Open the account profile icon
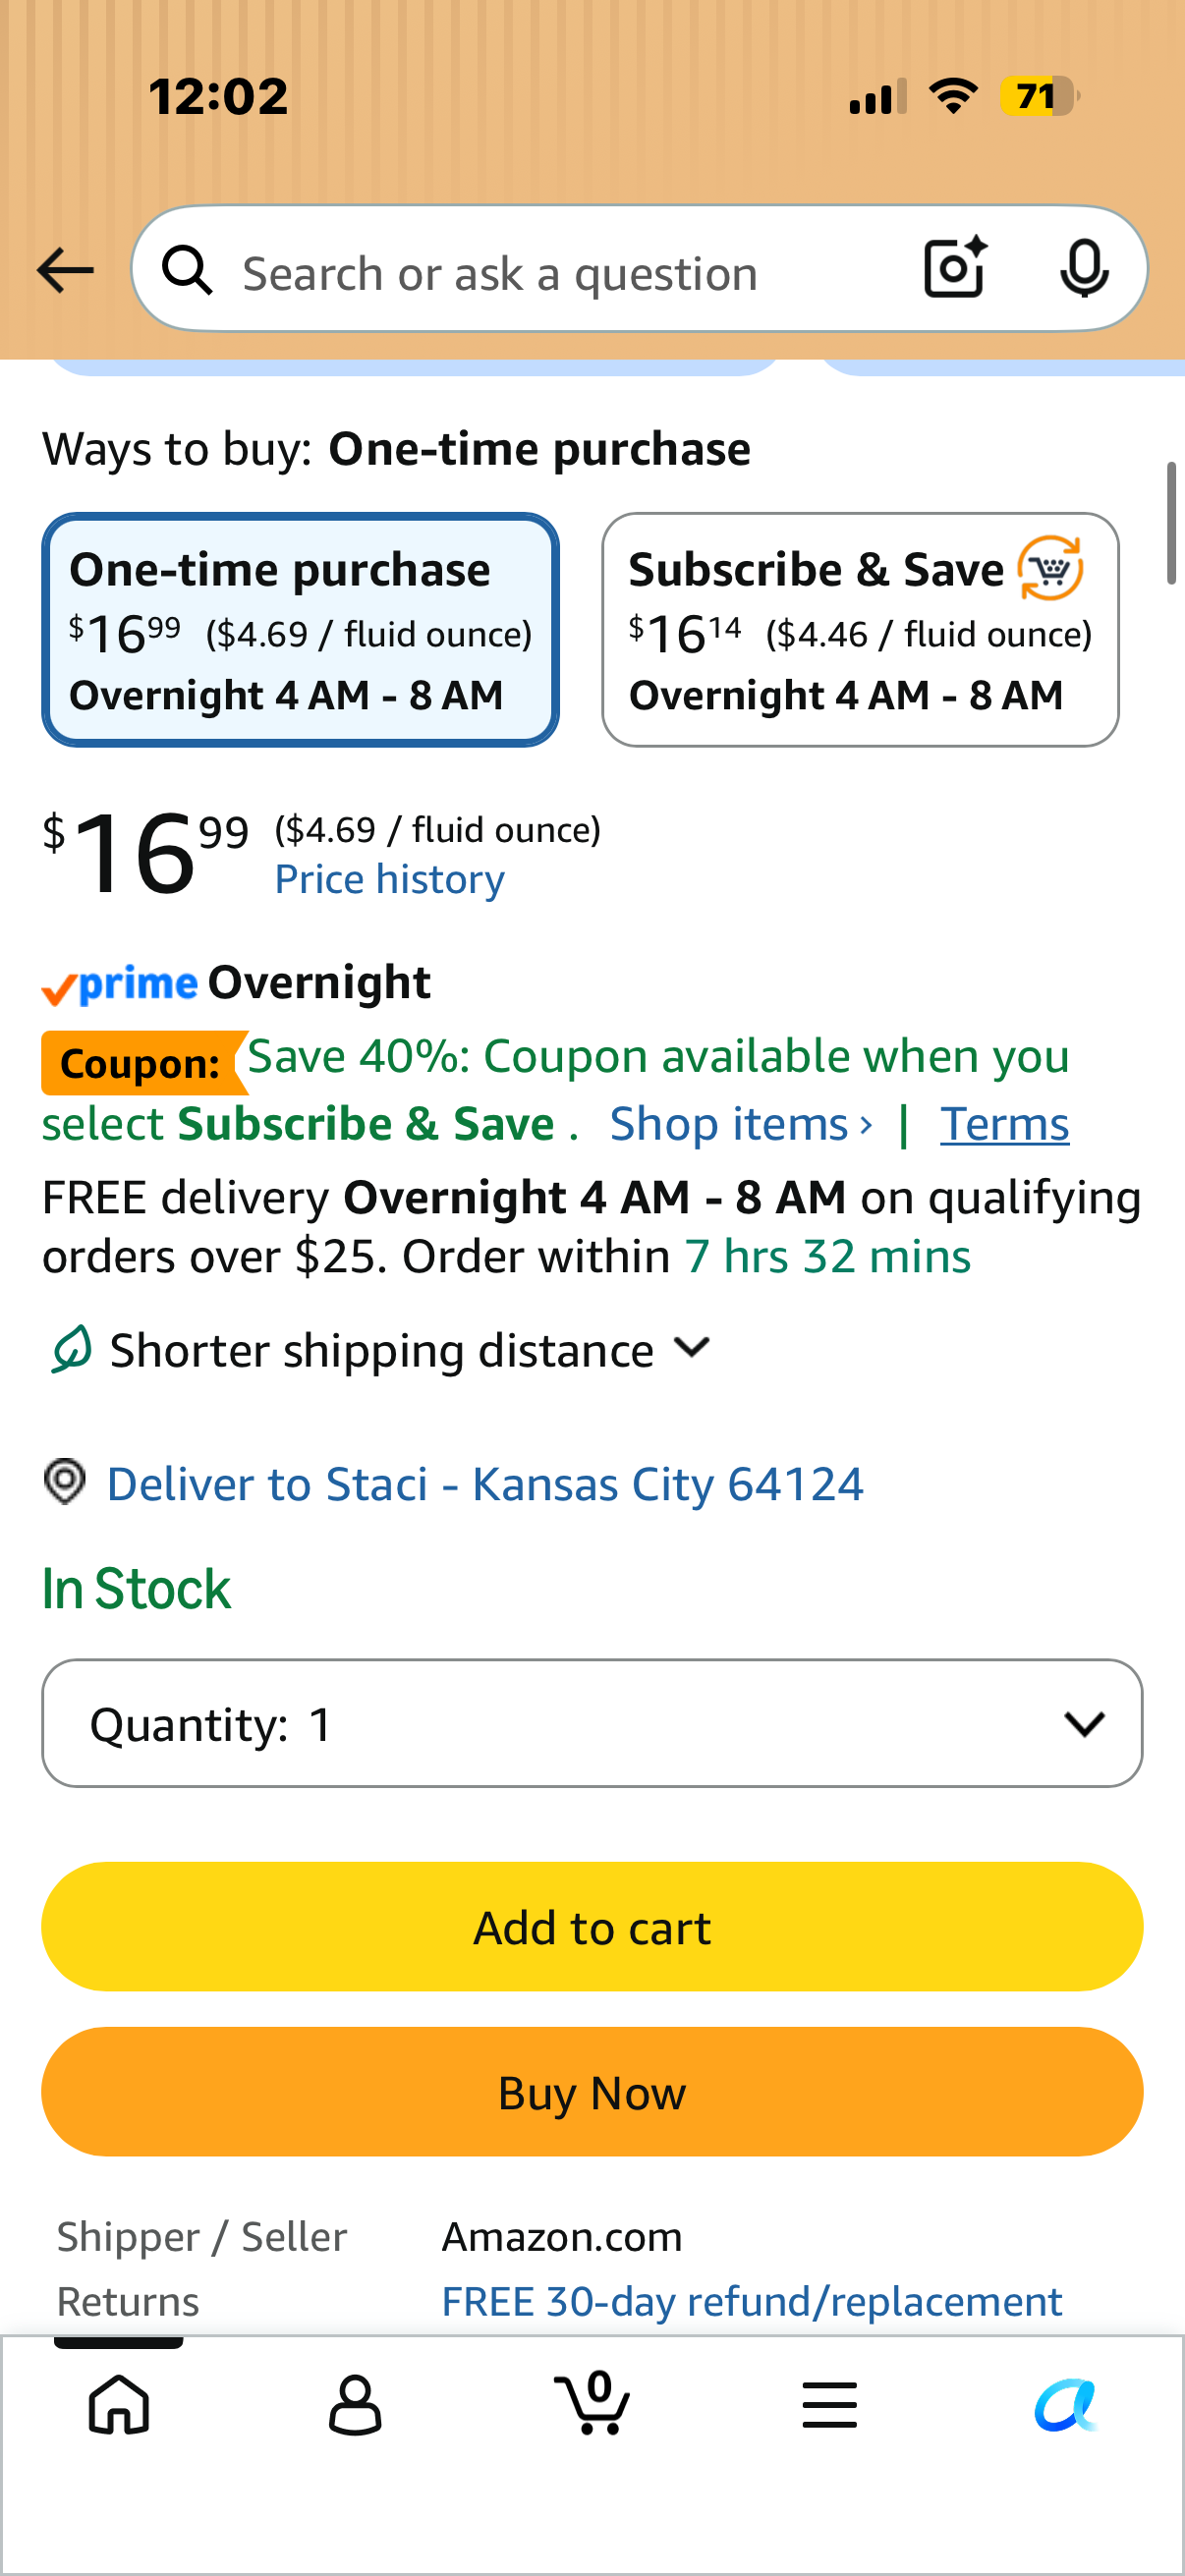Screen dimensions: 1185x2576 pos(355,2404)
